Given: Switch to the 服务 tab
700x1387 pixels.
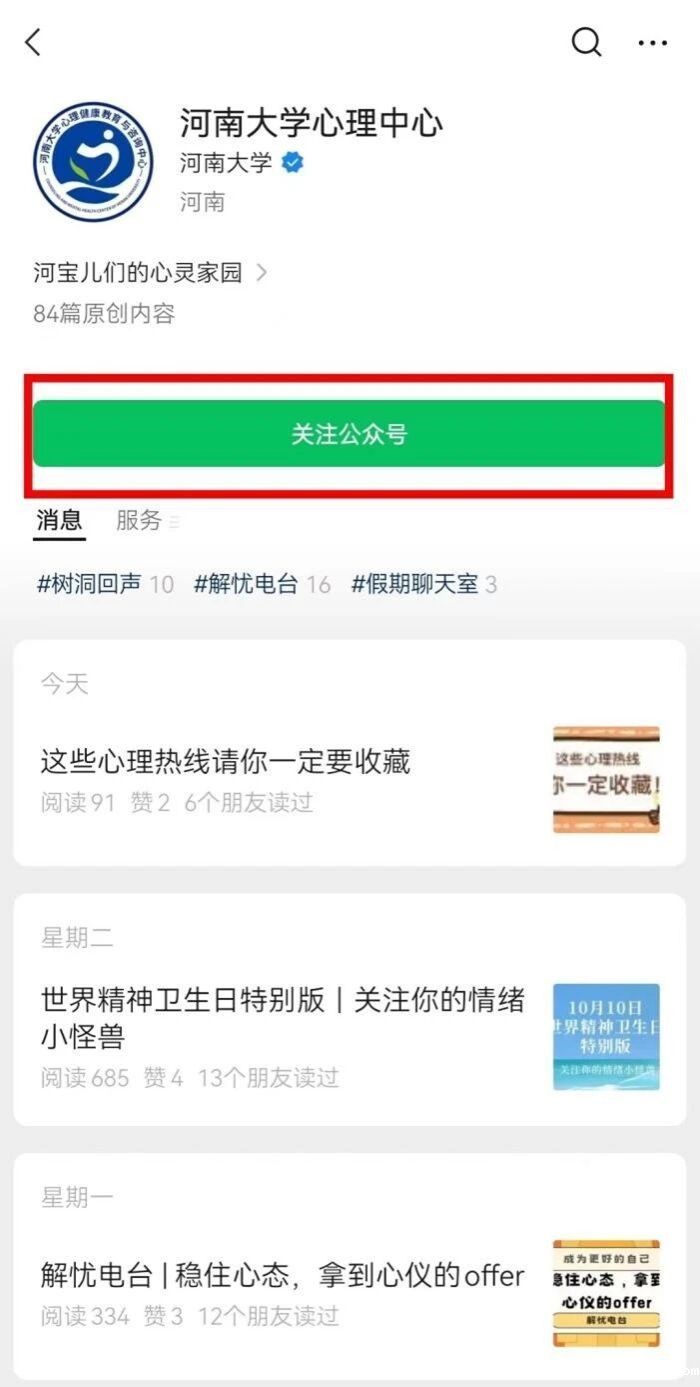Looking at the screenshot, I should pos(138,520).
